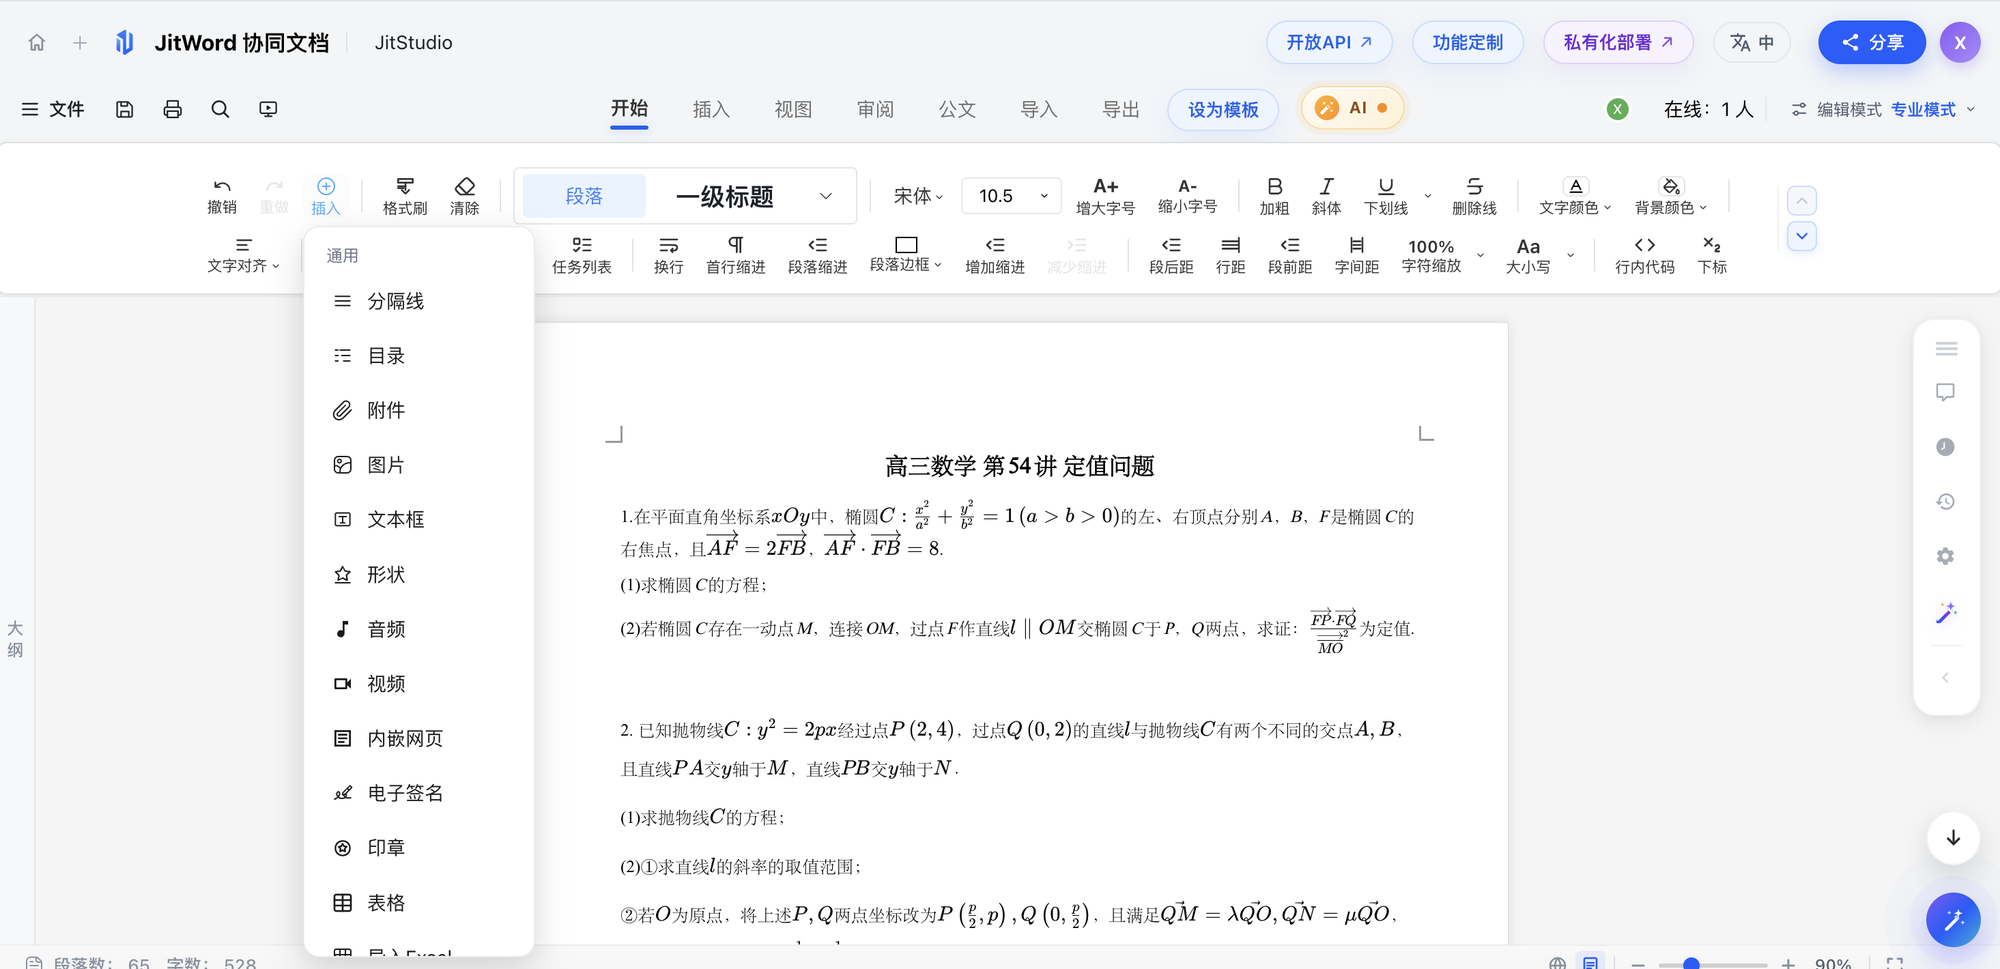The width and height of the screenshot is (2000, 969).
Task: Toggle subscript (下标) formatting
Action: coord(1712,255)
